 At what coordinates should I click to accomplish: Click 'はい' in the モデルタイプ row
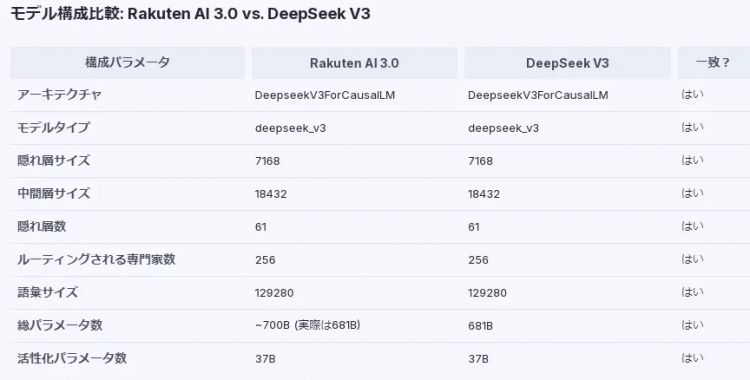click(693, 127)
